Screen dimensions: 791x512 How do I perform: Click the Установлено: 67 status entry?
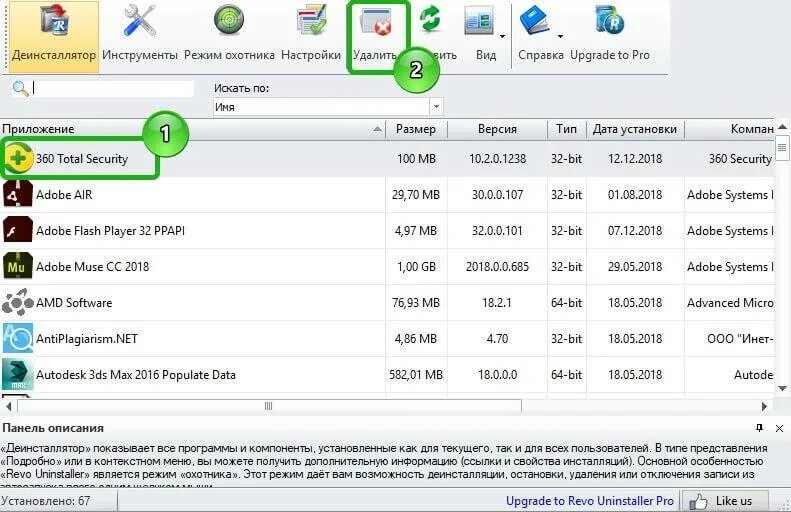click(x=45, y=501)
